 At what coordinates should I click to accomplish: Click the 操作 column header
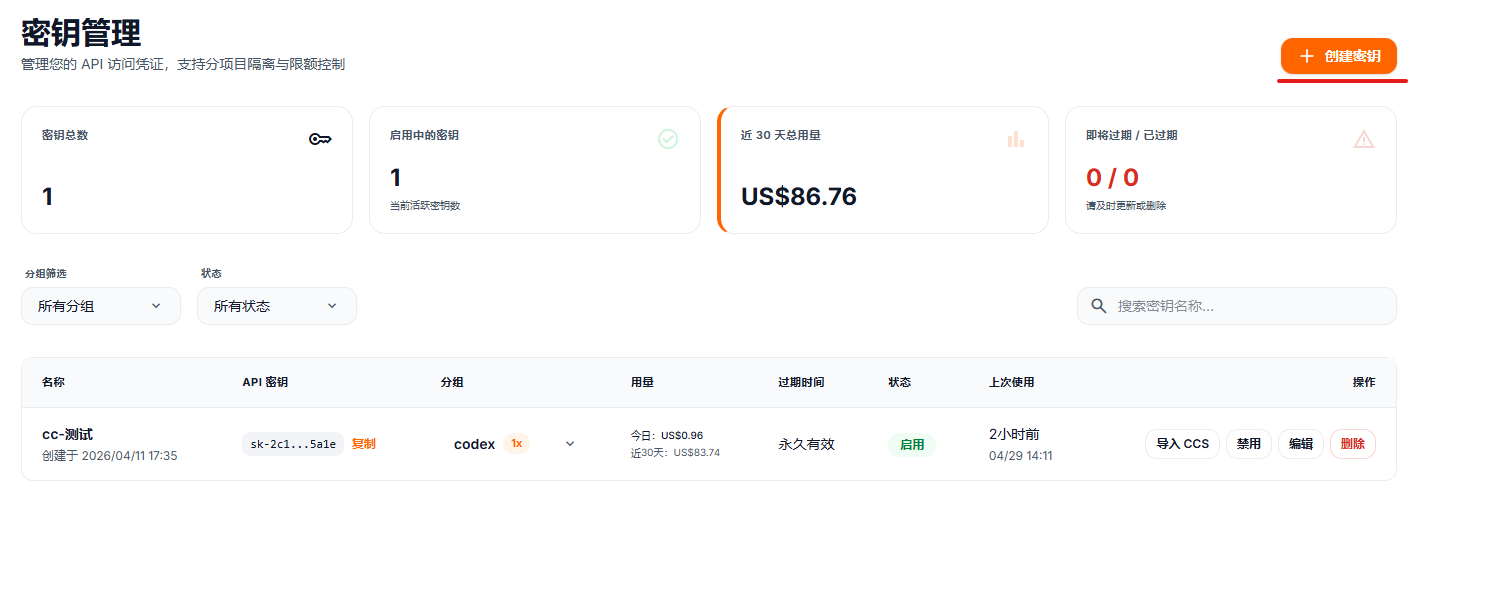(1364, 382)
